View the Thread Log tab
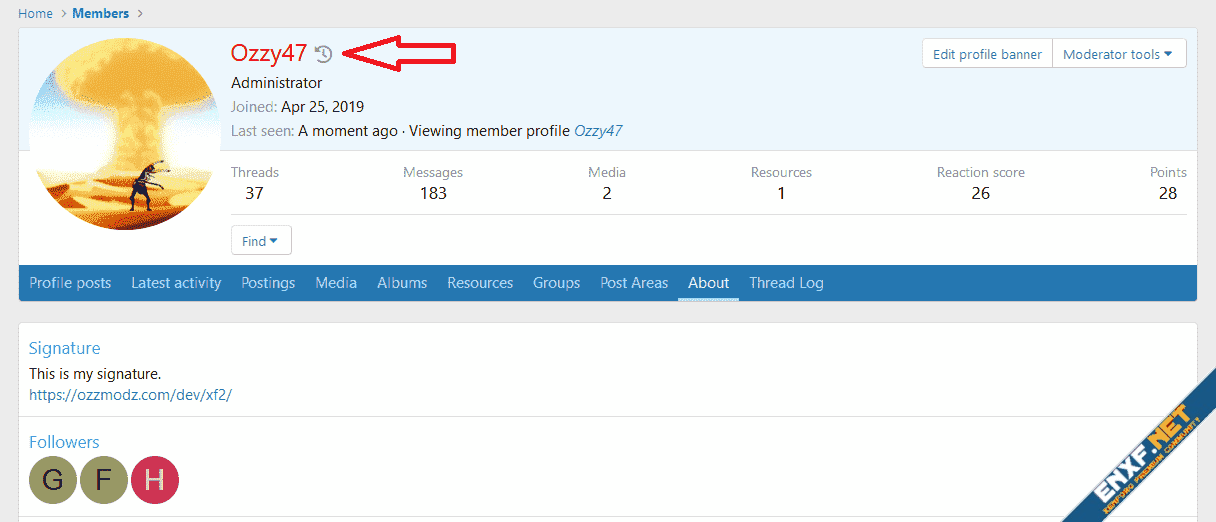Viewport: 1216px width, 522px height. pos(786,283)
